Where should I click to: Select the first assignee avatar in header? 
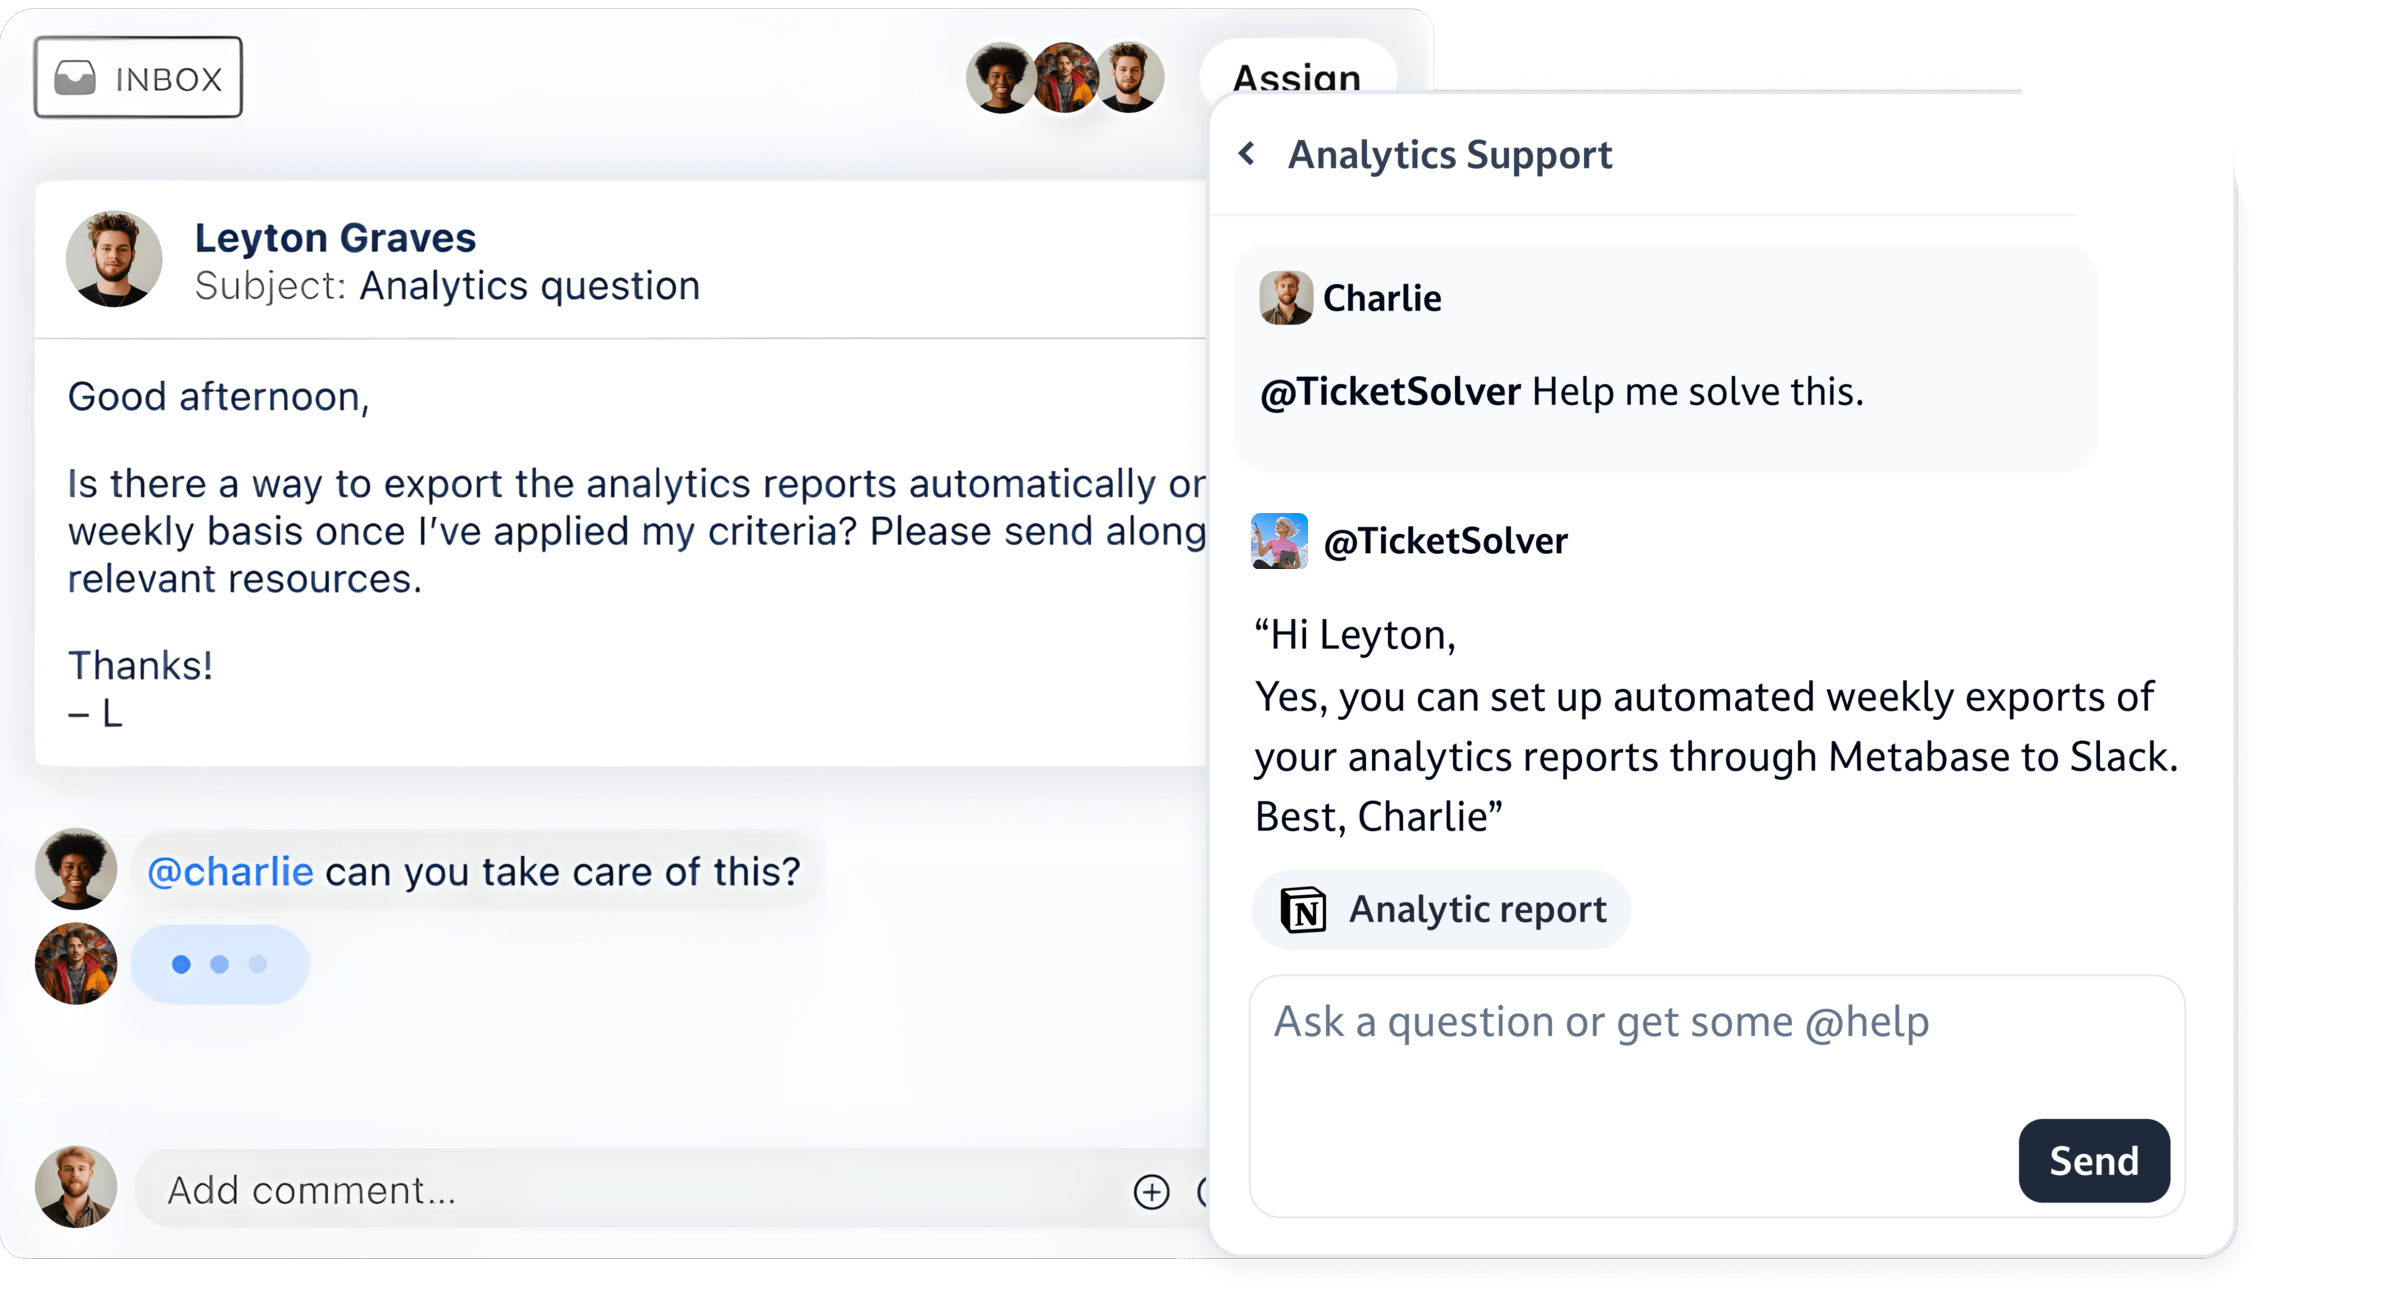tap(1000, 78)
